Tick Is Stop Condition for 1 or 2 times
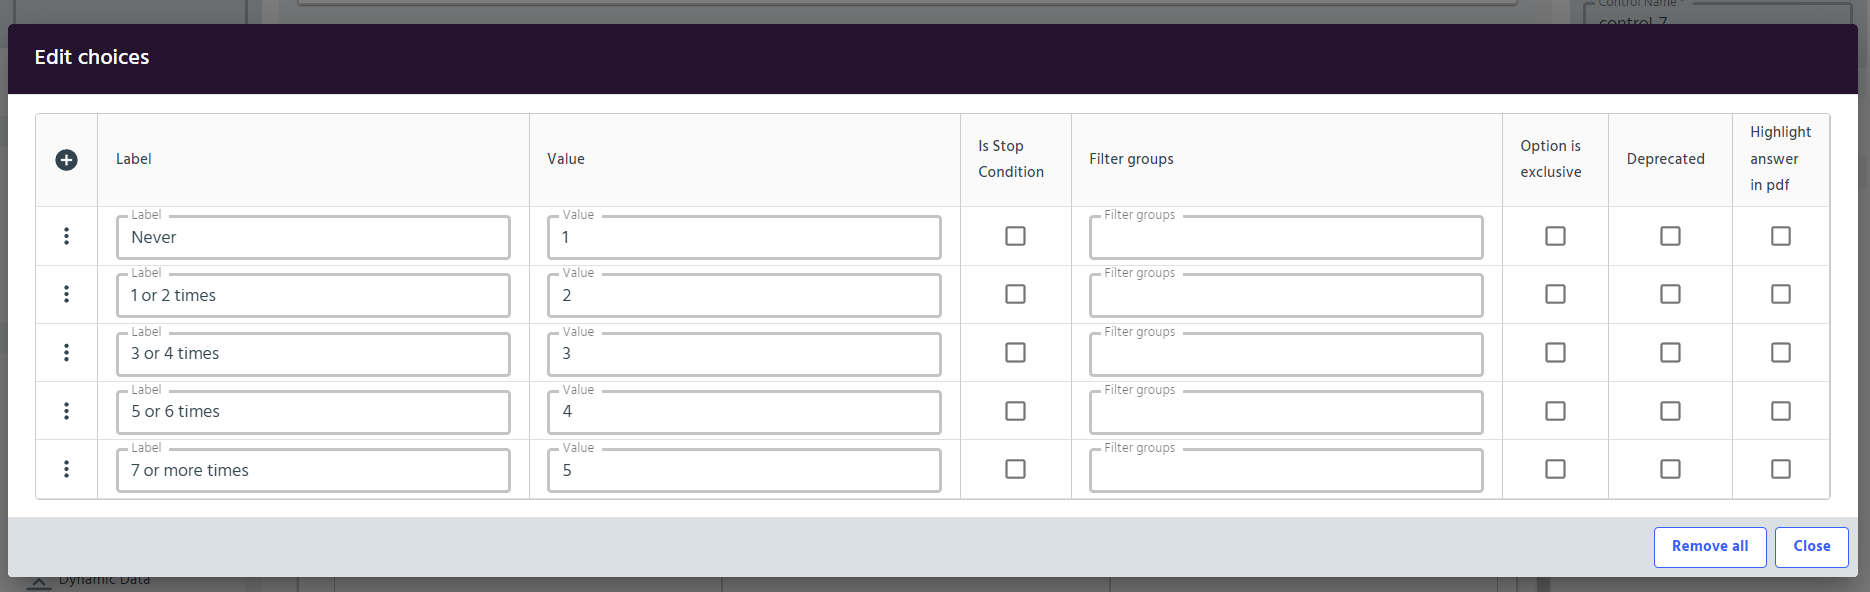Viewport: 1870px width, 592px height. (1015, 294)
